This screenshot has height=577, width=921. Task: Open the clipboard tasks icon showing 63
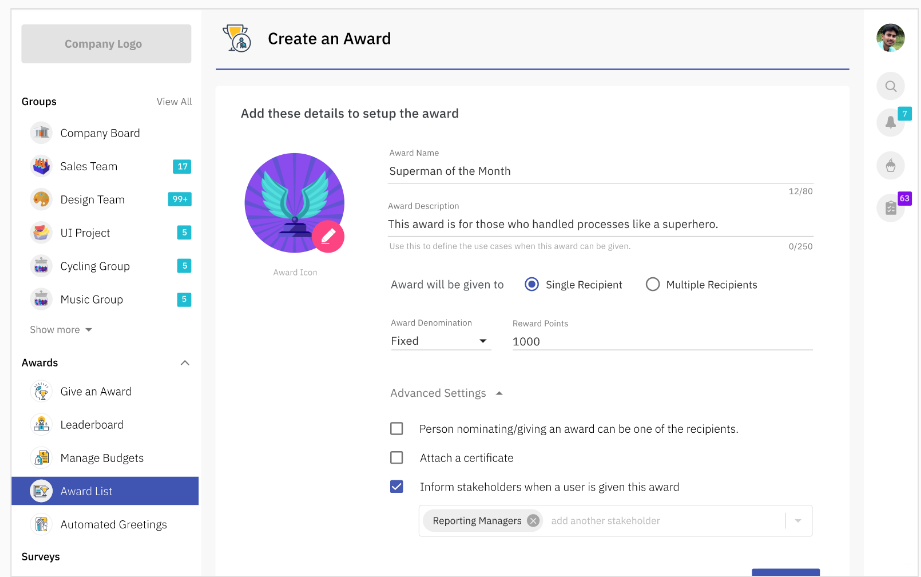[x=890, y=207]
